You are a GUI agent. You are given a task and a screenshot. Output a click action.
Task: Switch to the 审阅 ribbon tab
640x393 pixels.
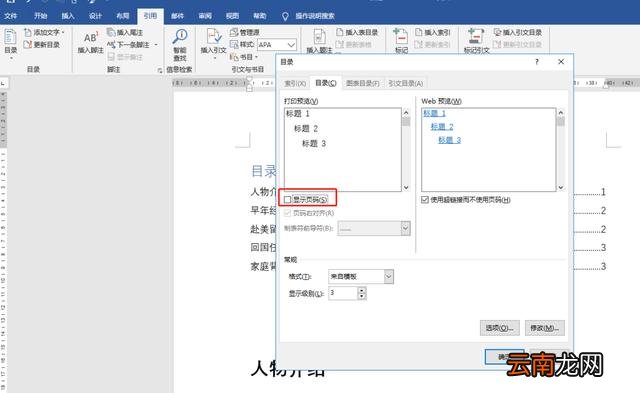(x=205, y=16)
